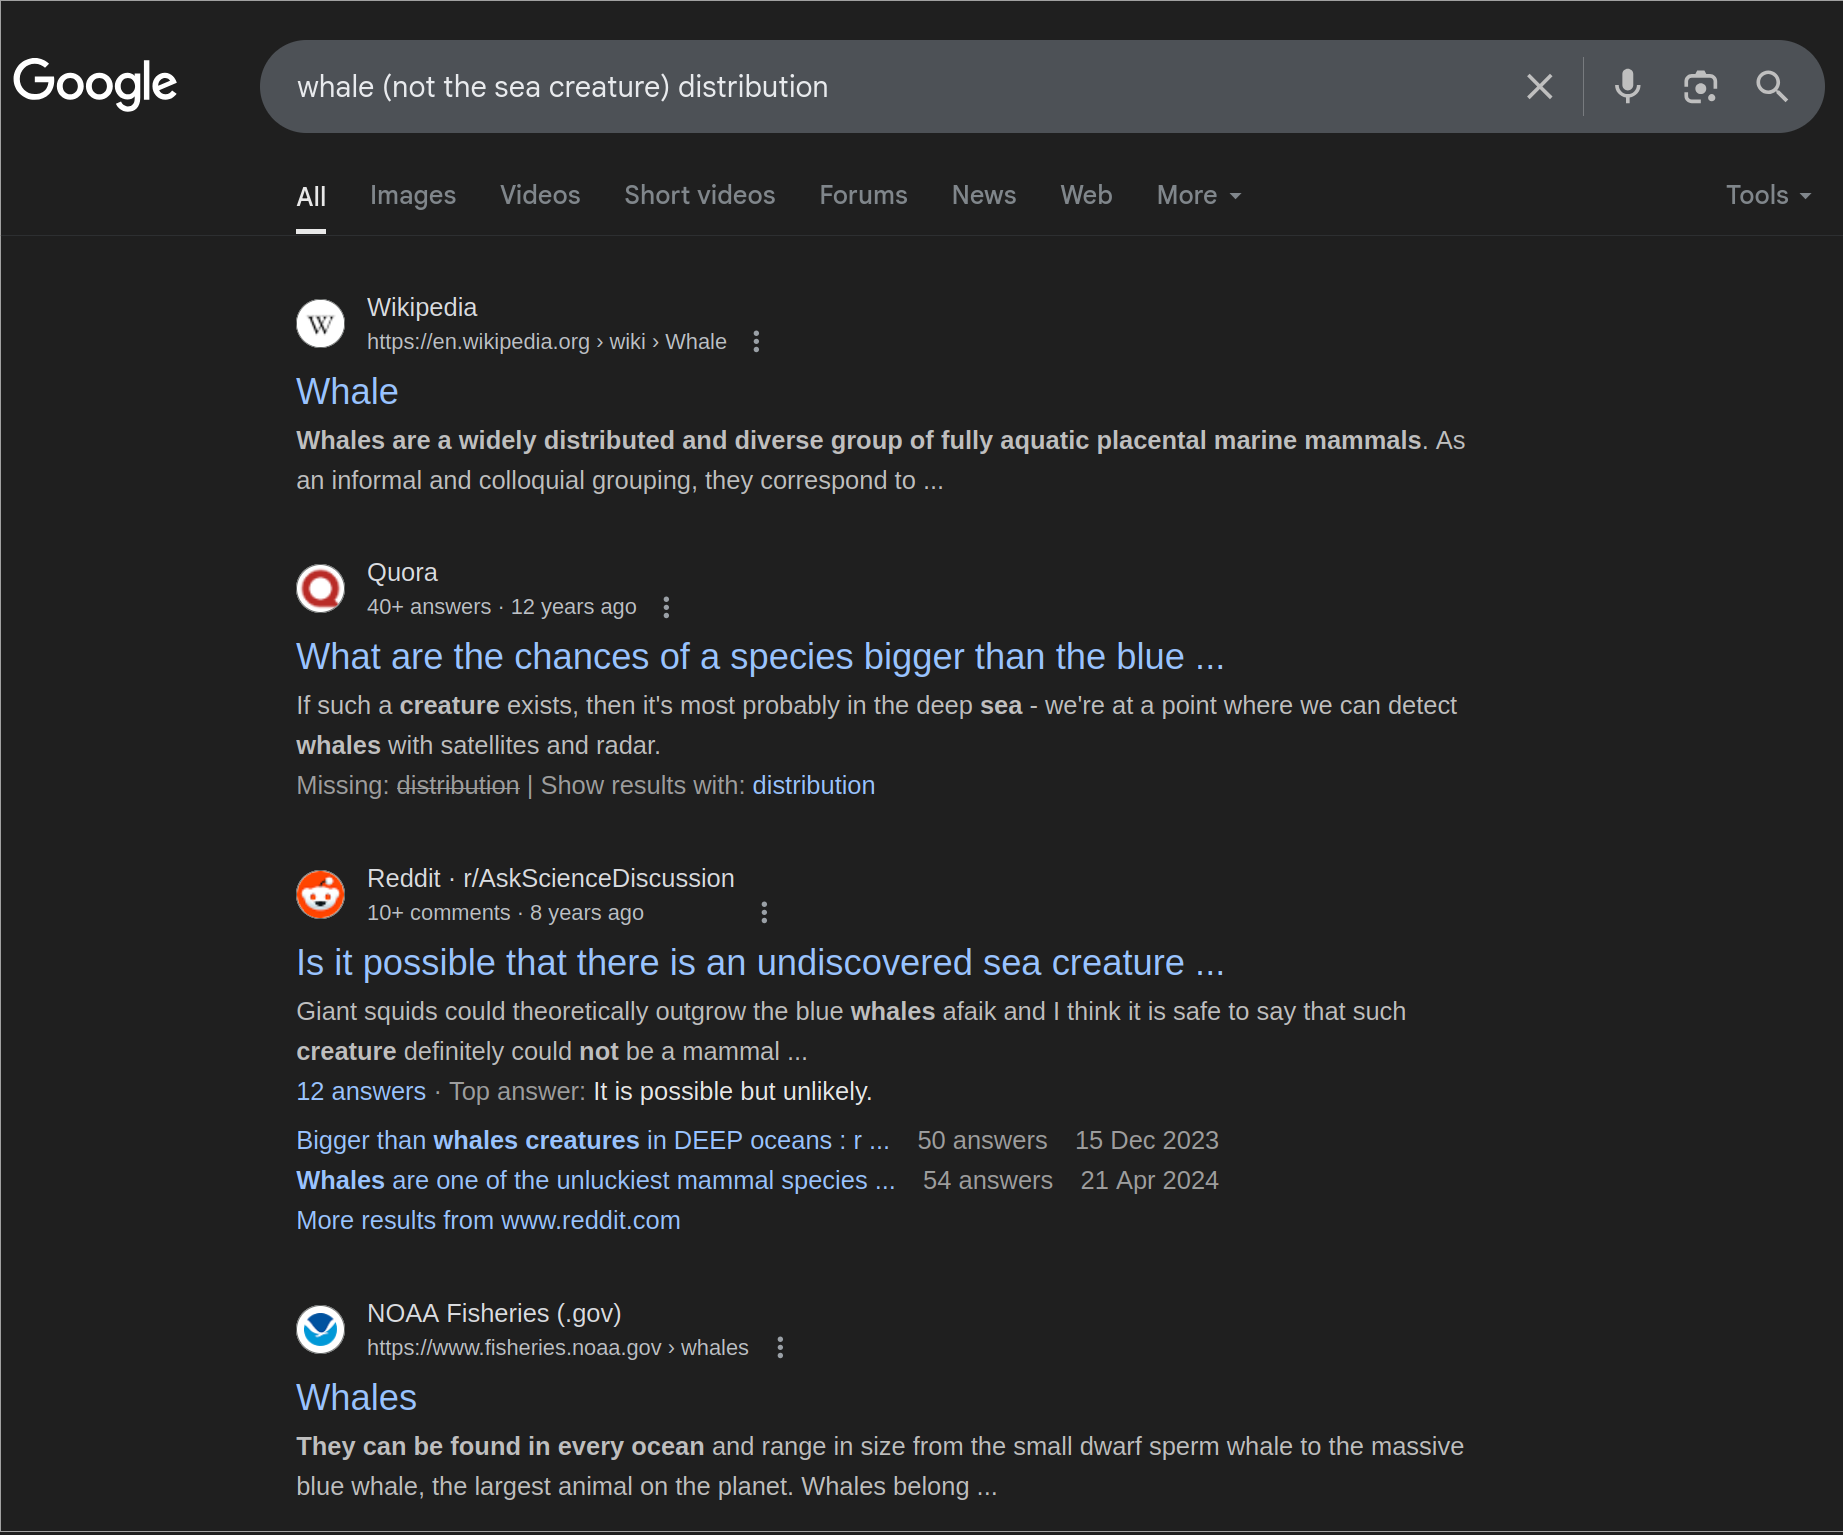Open three-dot menu for Reddit result
The width and height of the screenshot is (1843, 1535).
[x=764, y=912]
